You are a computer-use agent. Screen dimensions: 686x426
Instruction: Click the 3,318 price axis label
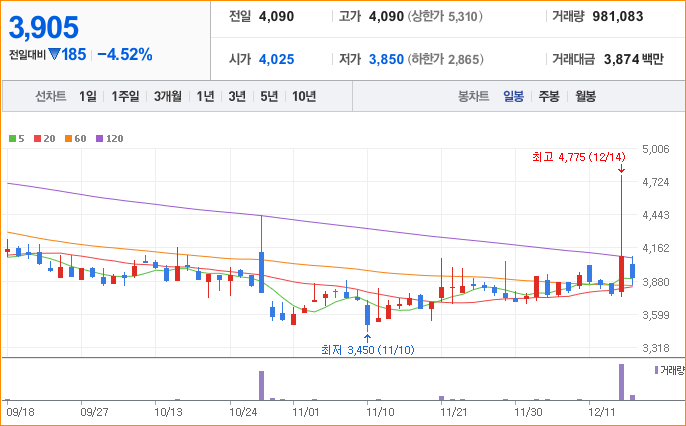pyautogui.click(x=656, y=348)
